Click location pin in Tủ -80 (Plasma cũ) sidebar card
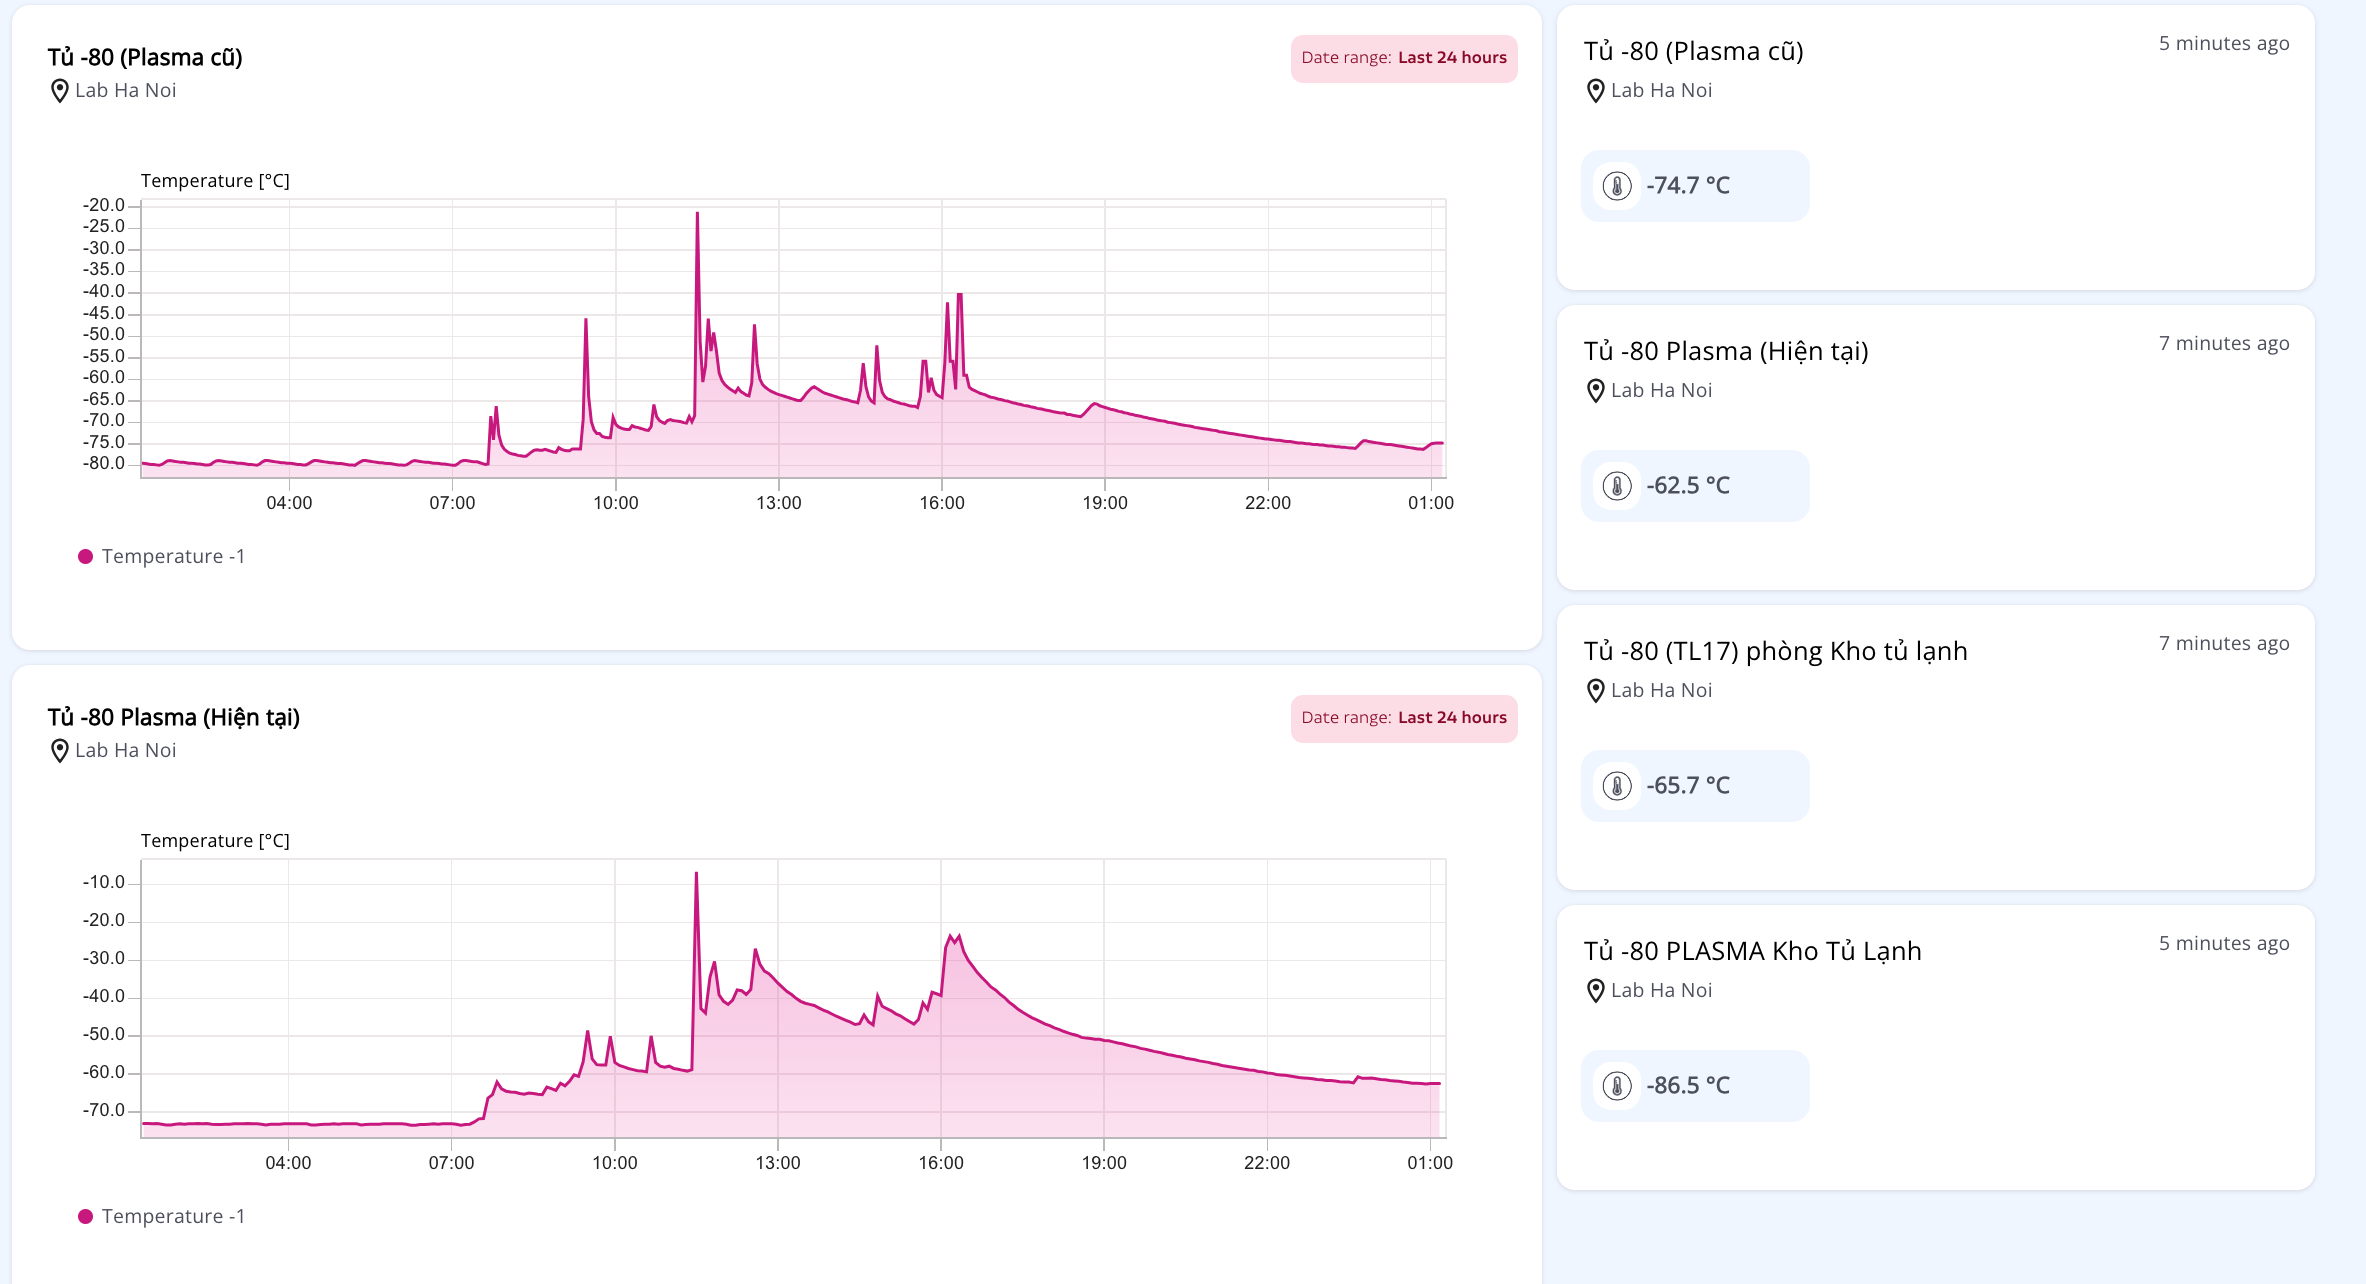Viewport: 2366px width, 1284px height. click(x=1596, y=91)
